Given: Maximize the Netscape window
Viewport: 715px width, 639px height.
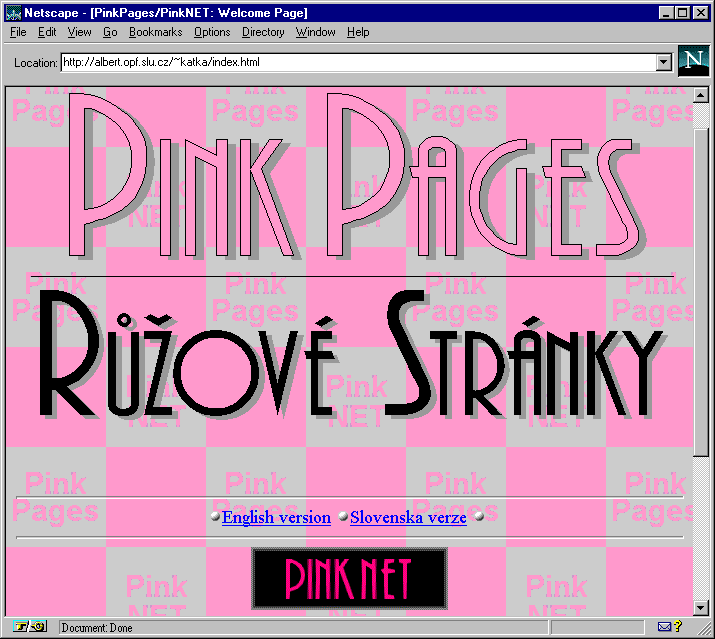Looking at the screenshot, I should tap(682, 13).
